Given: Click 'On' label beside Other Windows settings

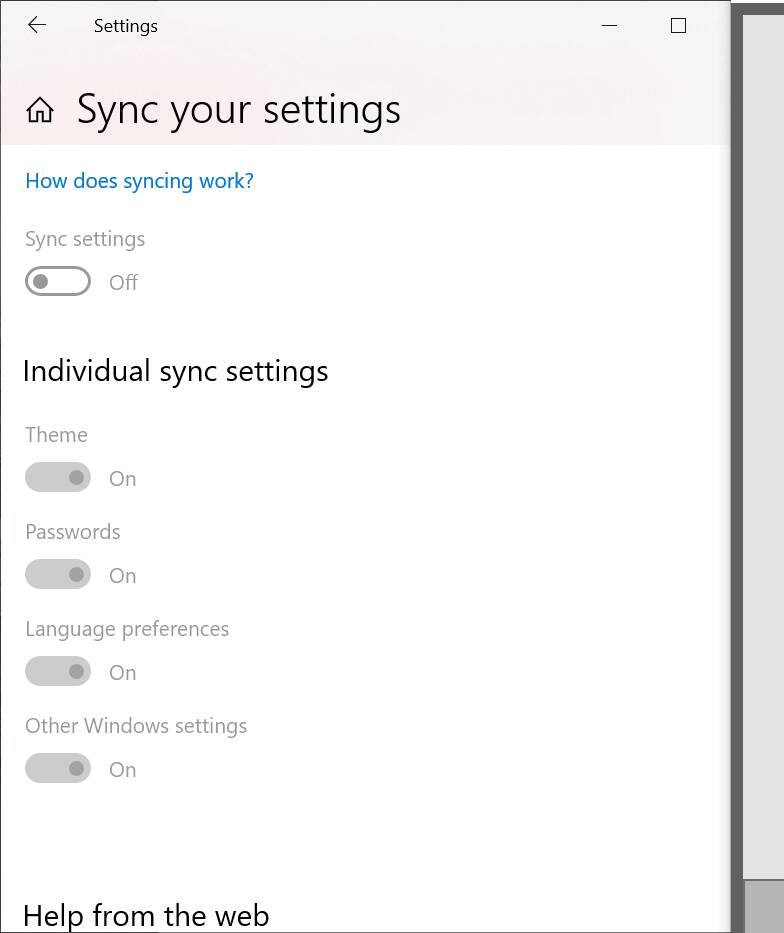Looking at the screenshot, I should (123, 770).
